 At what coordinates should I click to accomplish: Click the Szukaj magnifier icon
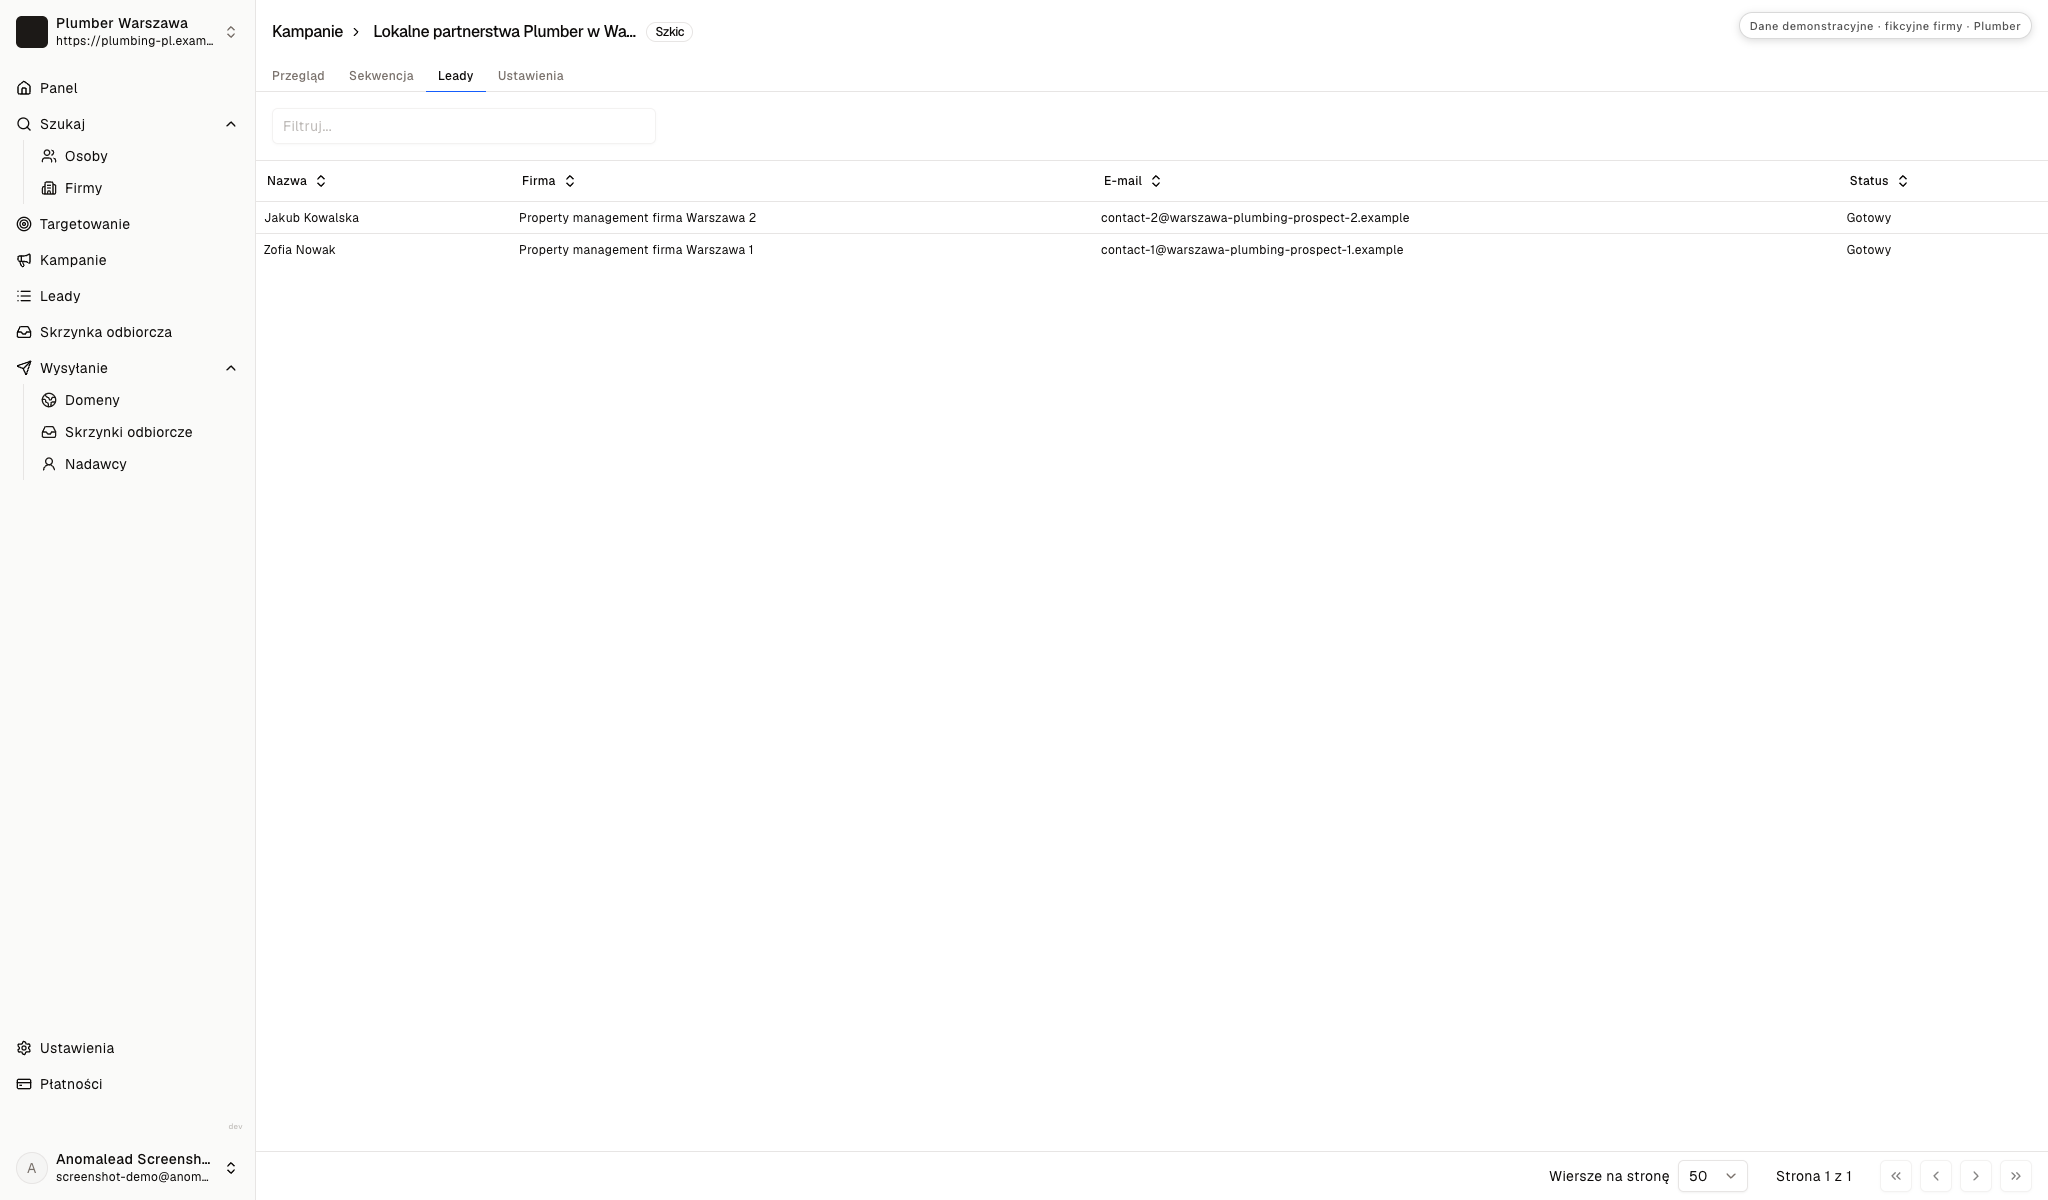tap(24, 124)
